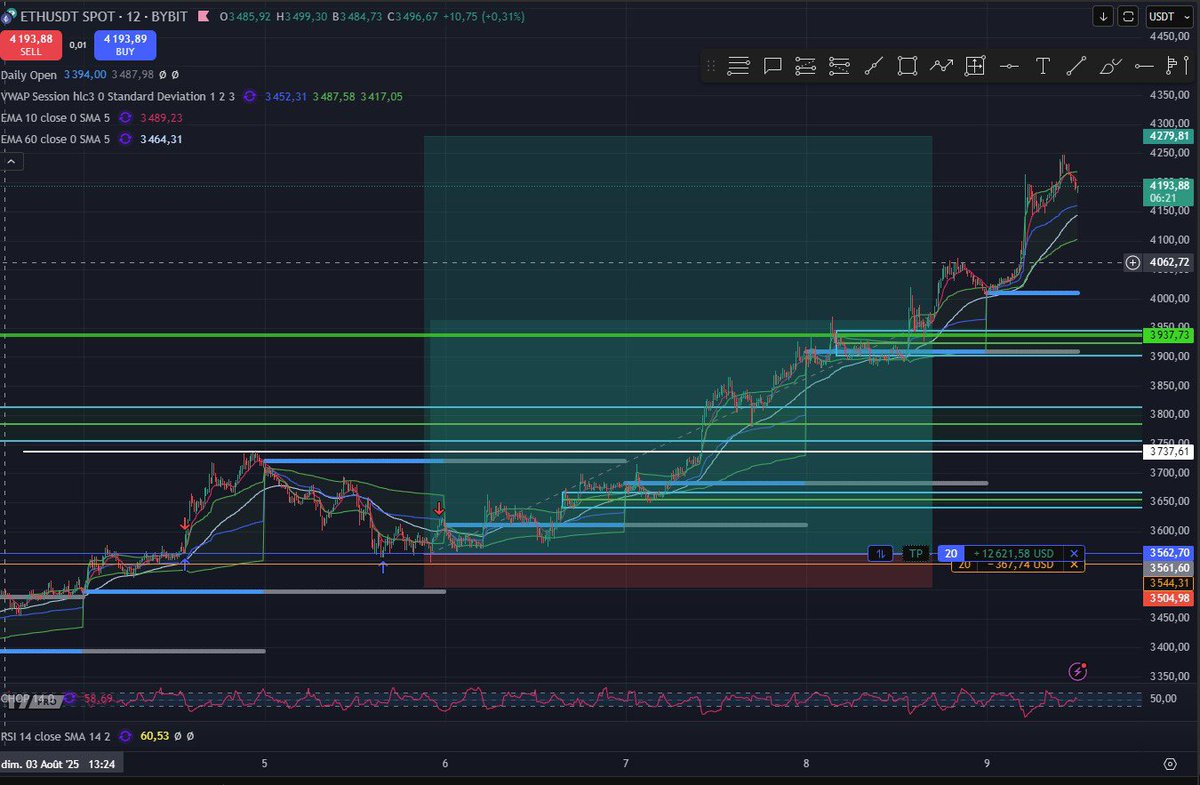Click the lightning quick-order icon above the RSI panel
Image resolution: width=1200 pixels, height=785 pixels.
1078,672
